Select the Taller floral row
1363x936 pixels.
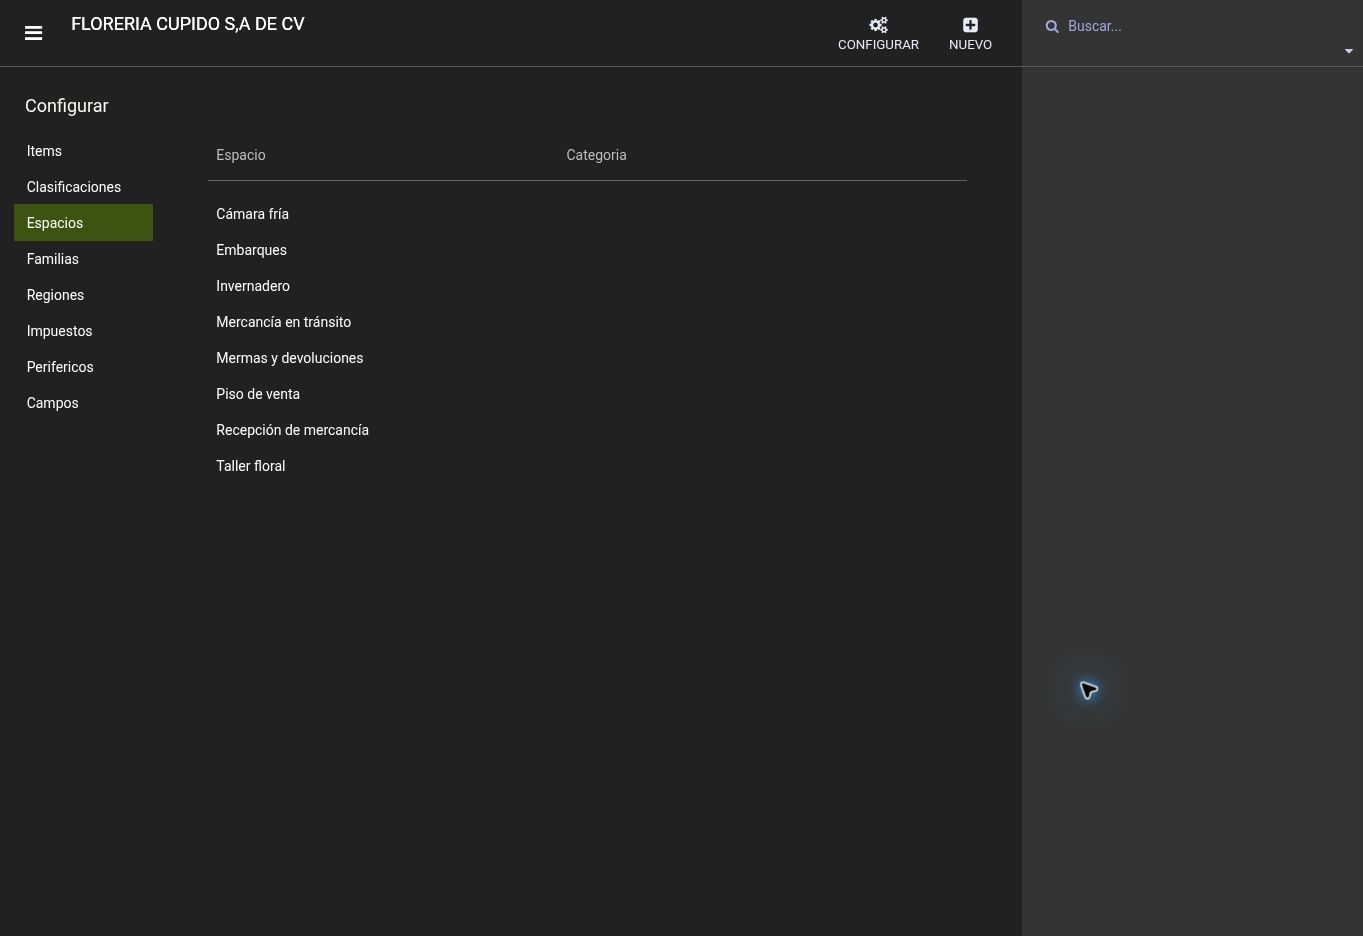[x=587, y=466]
